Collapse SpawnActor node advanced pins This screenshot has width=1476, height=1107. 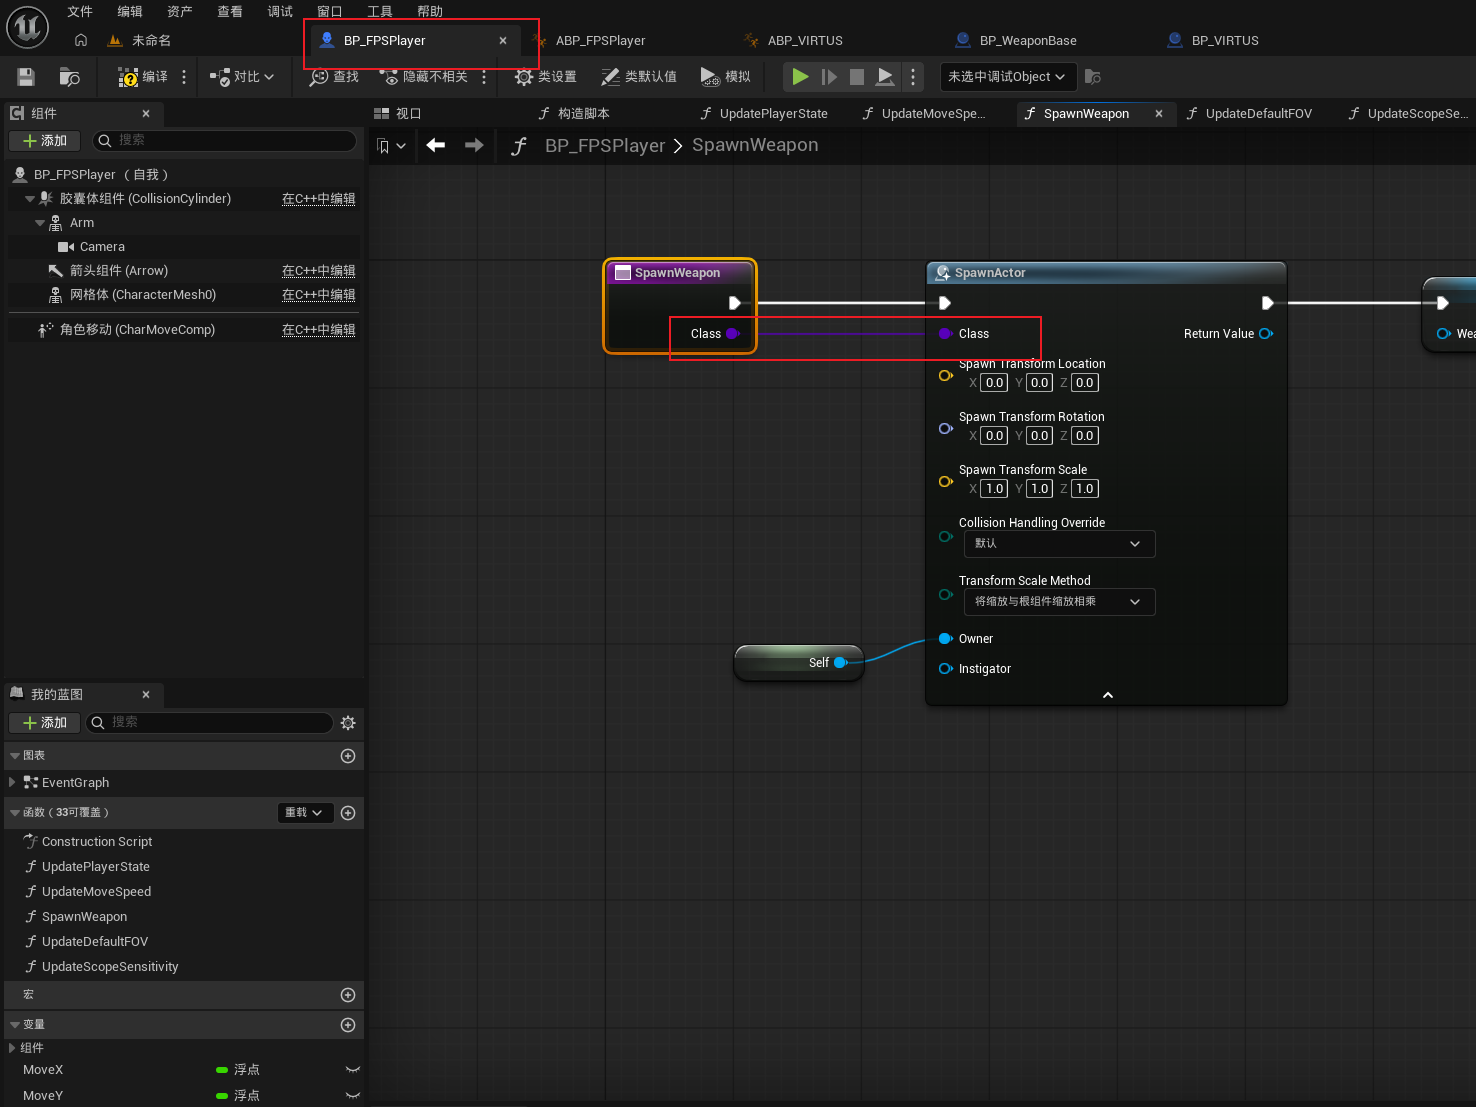pos(1108,695)
